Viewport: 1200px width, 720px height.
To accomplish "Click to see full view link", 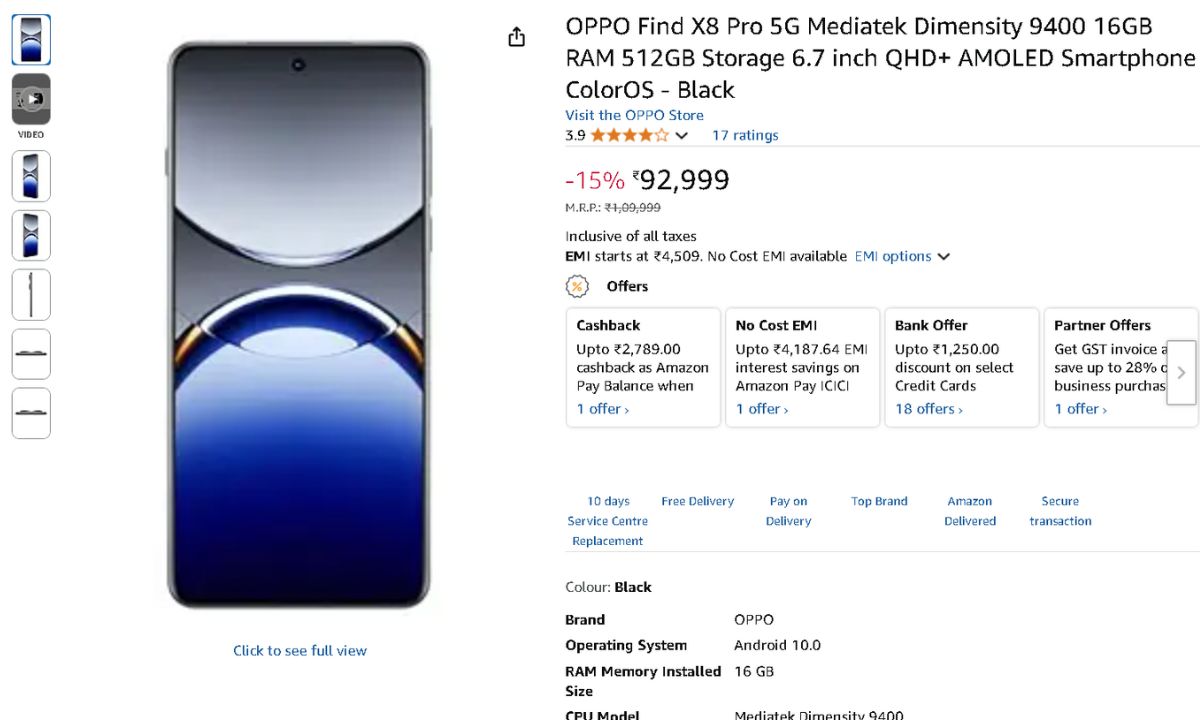I will tap(300, 650).
